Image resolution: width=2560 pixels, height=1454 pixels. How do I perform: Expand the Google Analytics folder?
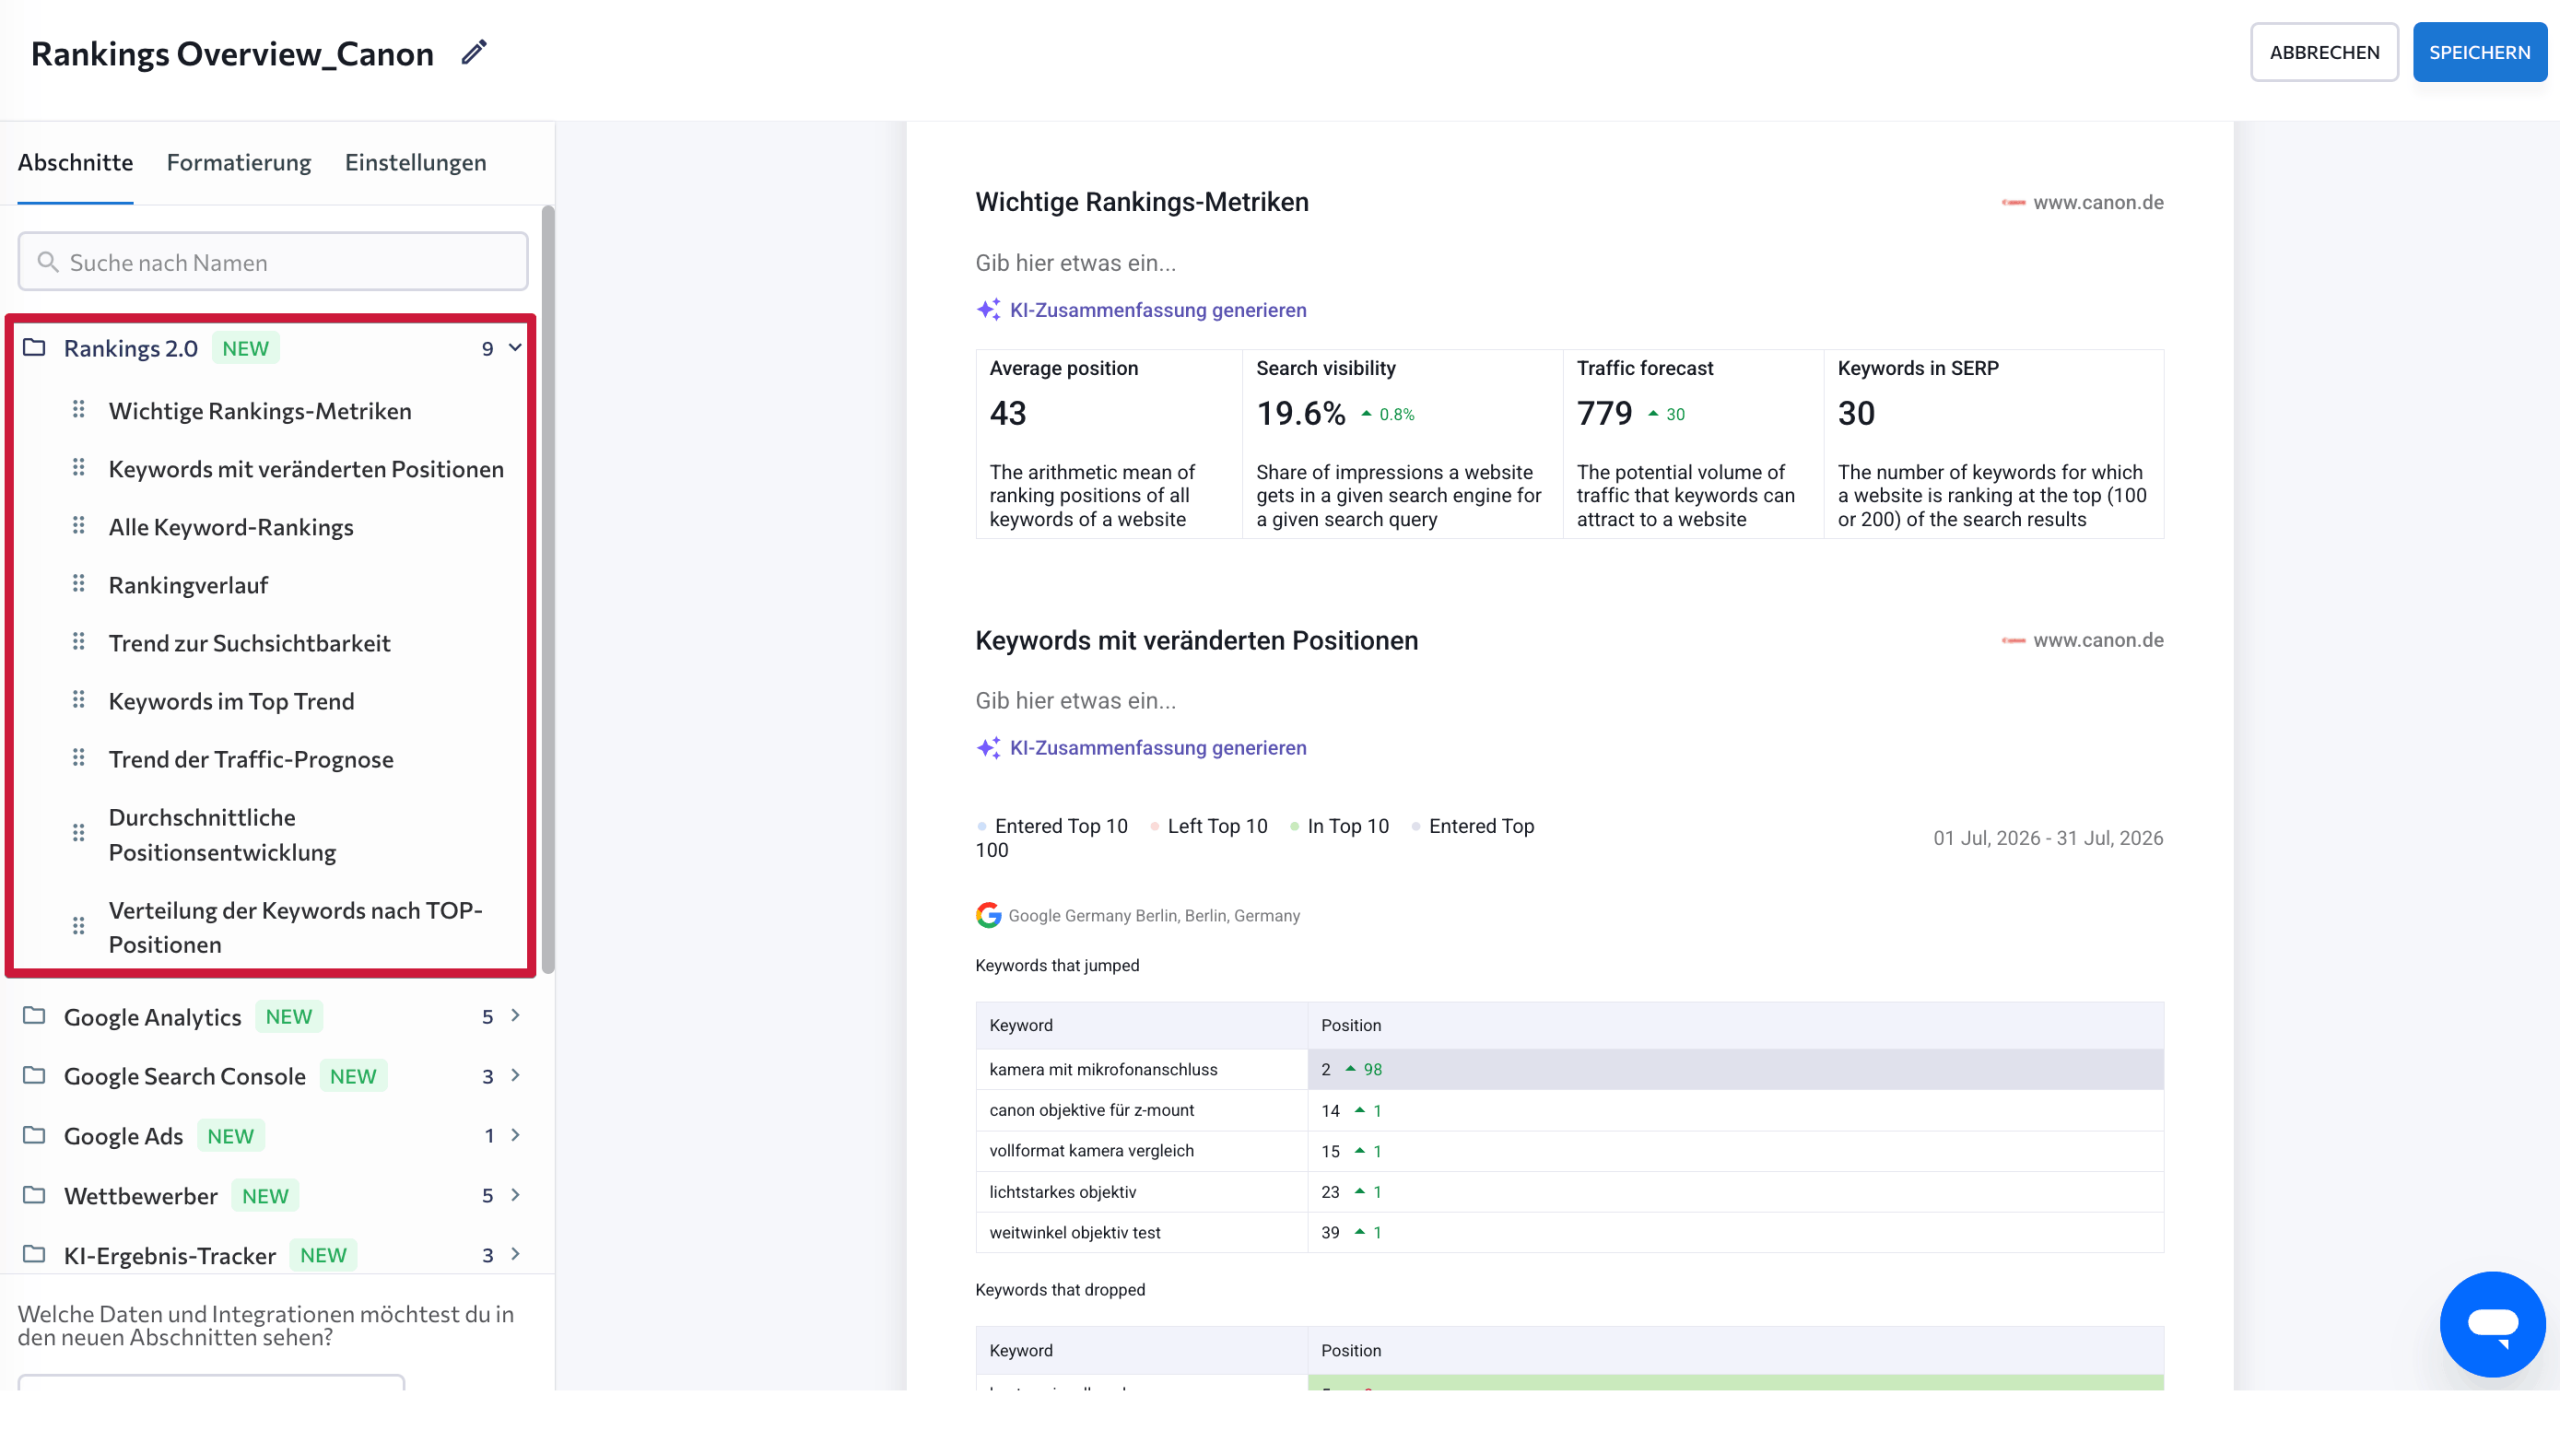[515, 1016]
